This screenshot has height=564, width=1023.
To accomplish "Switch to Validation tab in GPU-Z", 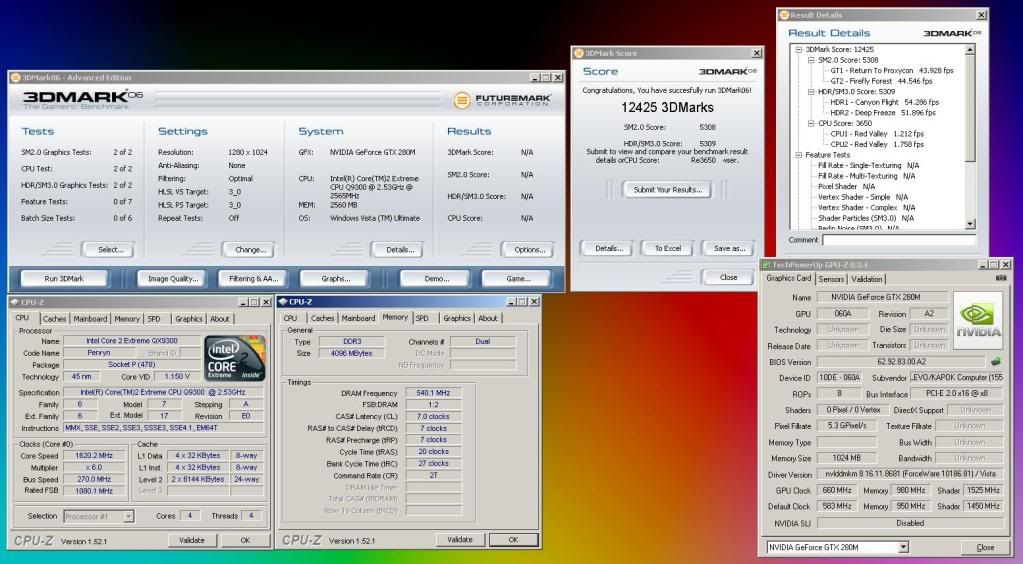I will coord(867,279).
